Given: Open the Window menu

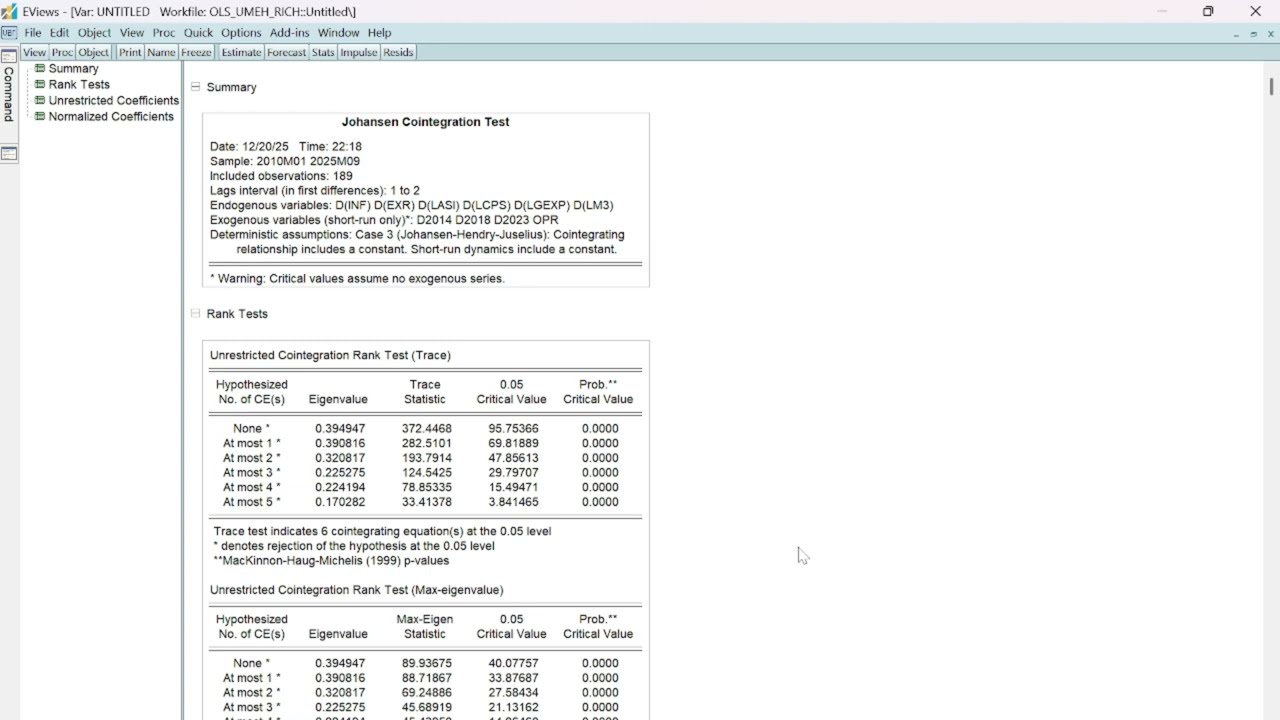Looking at the screenshot, I should [339, 33].
